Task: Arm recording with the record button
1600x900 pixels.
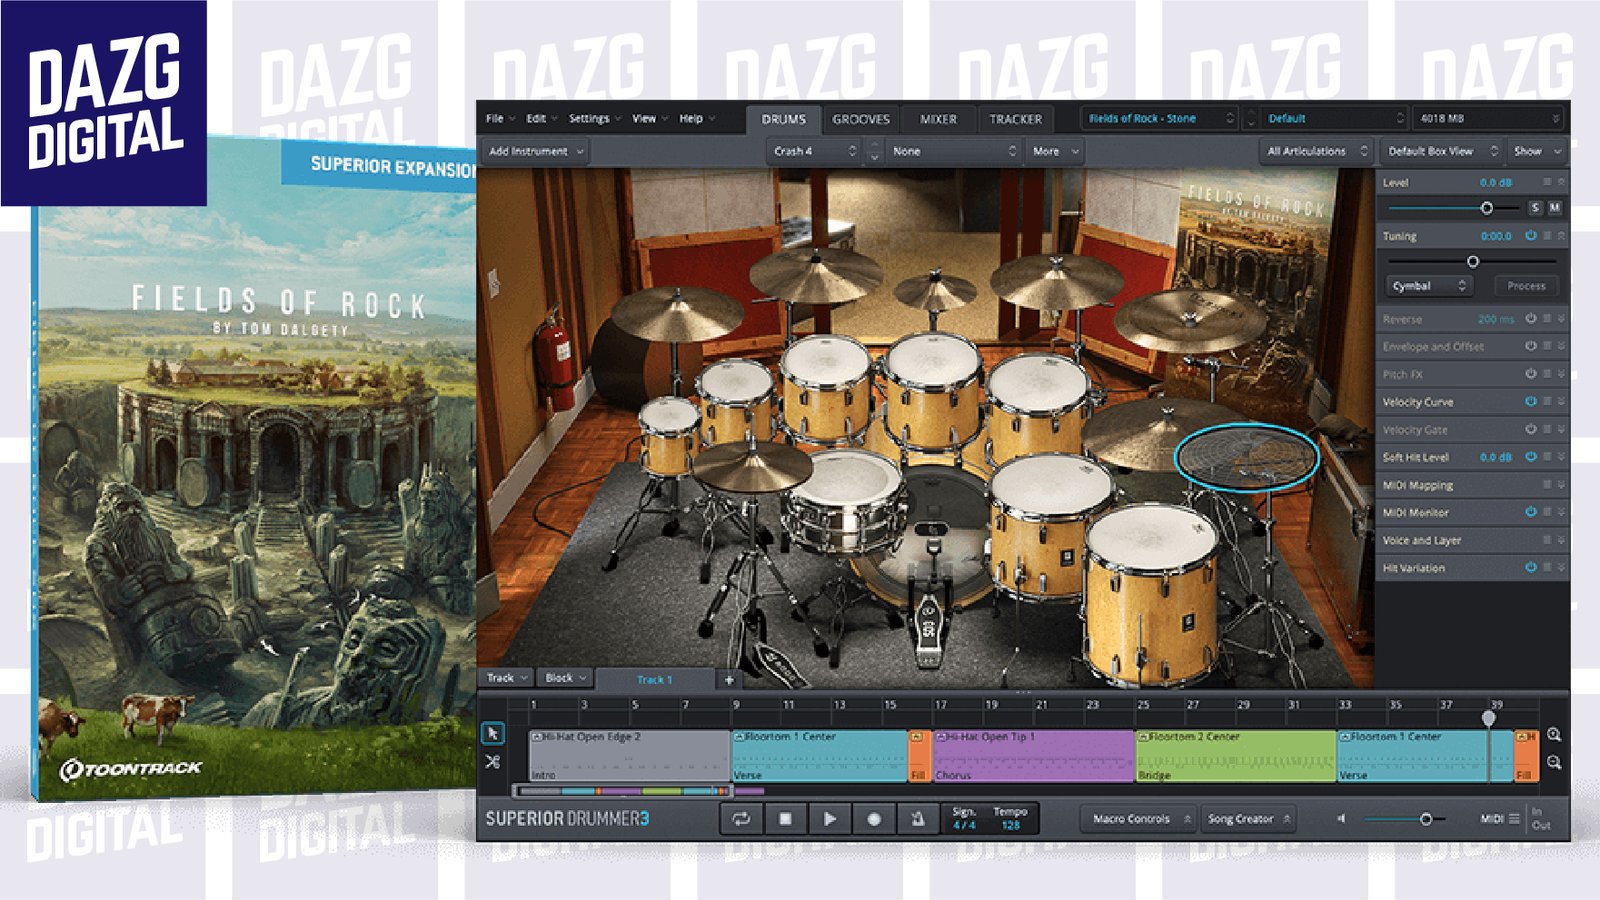Action: pos(874,818)
